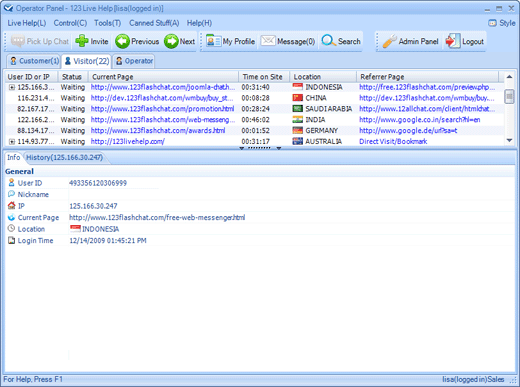Click the Current Page globe icon
Screen dimensions: 520x387
click(11, 217)
